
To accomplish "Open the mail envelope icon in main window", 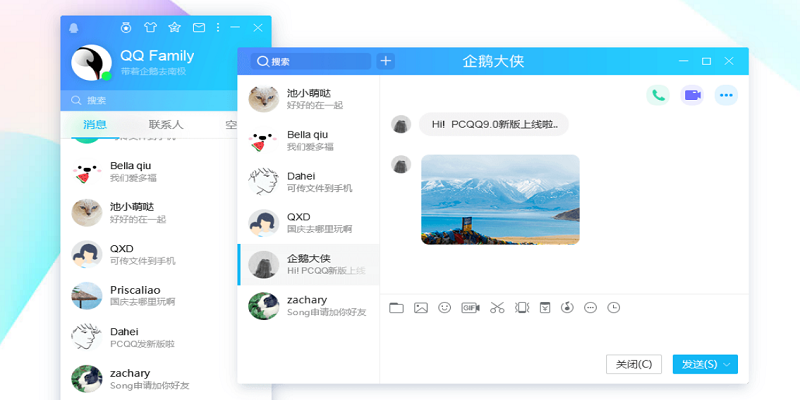I will pos(199,28).
